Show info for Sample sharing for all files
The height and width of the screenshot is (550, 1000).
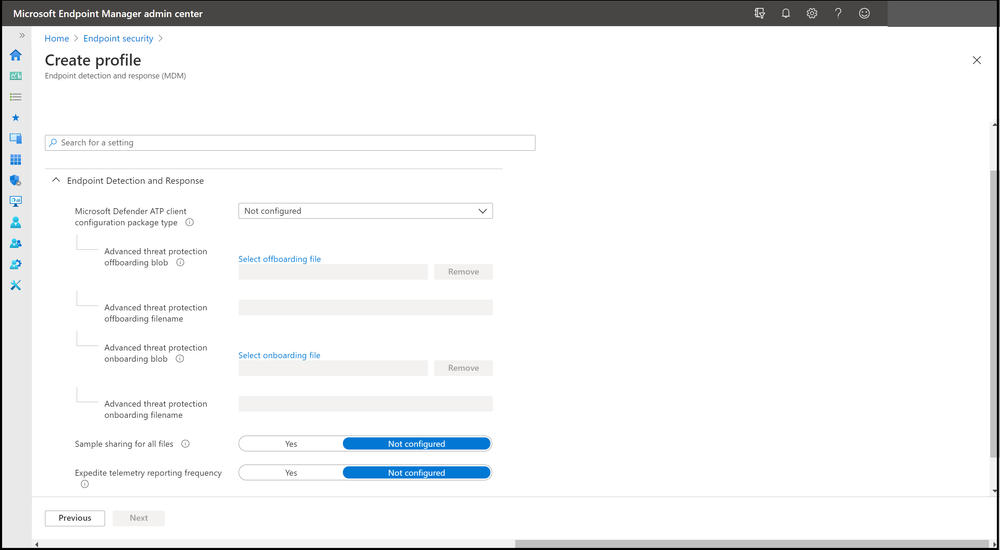pos(186,443)
